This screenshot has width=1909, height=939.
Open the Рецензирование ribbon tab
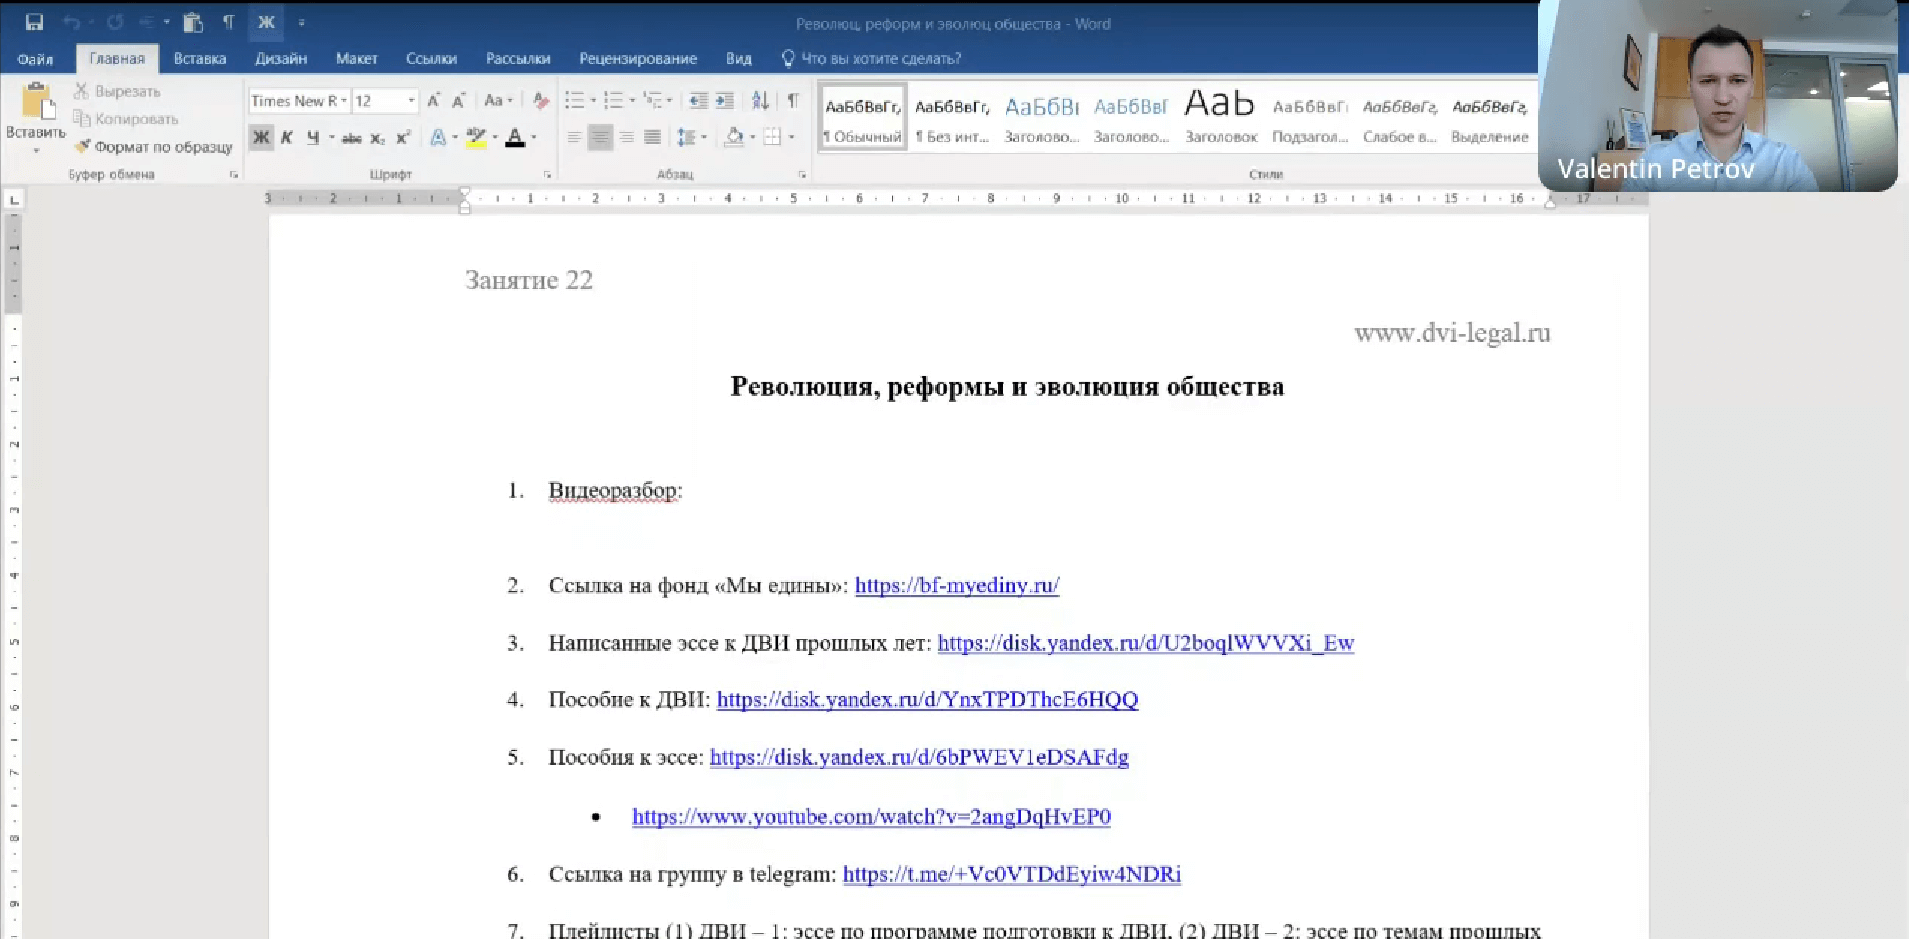point(637,58)
